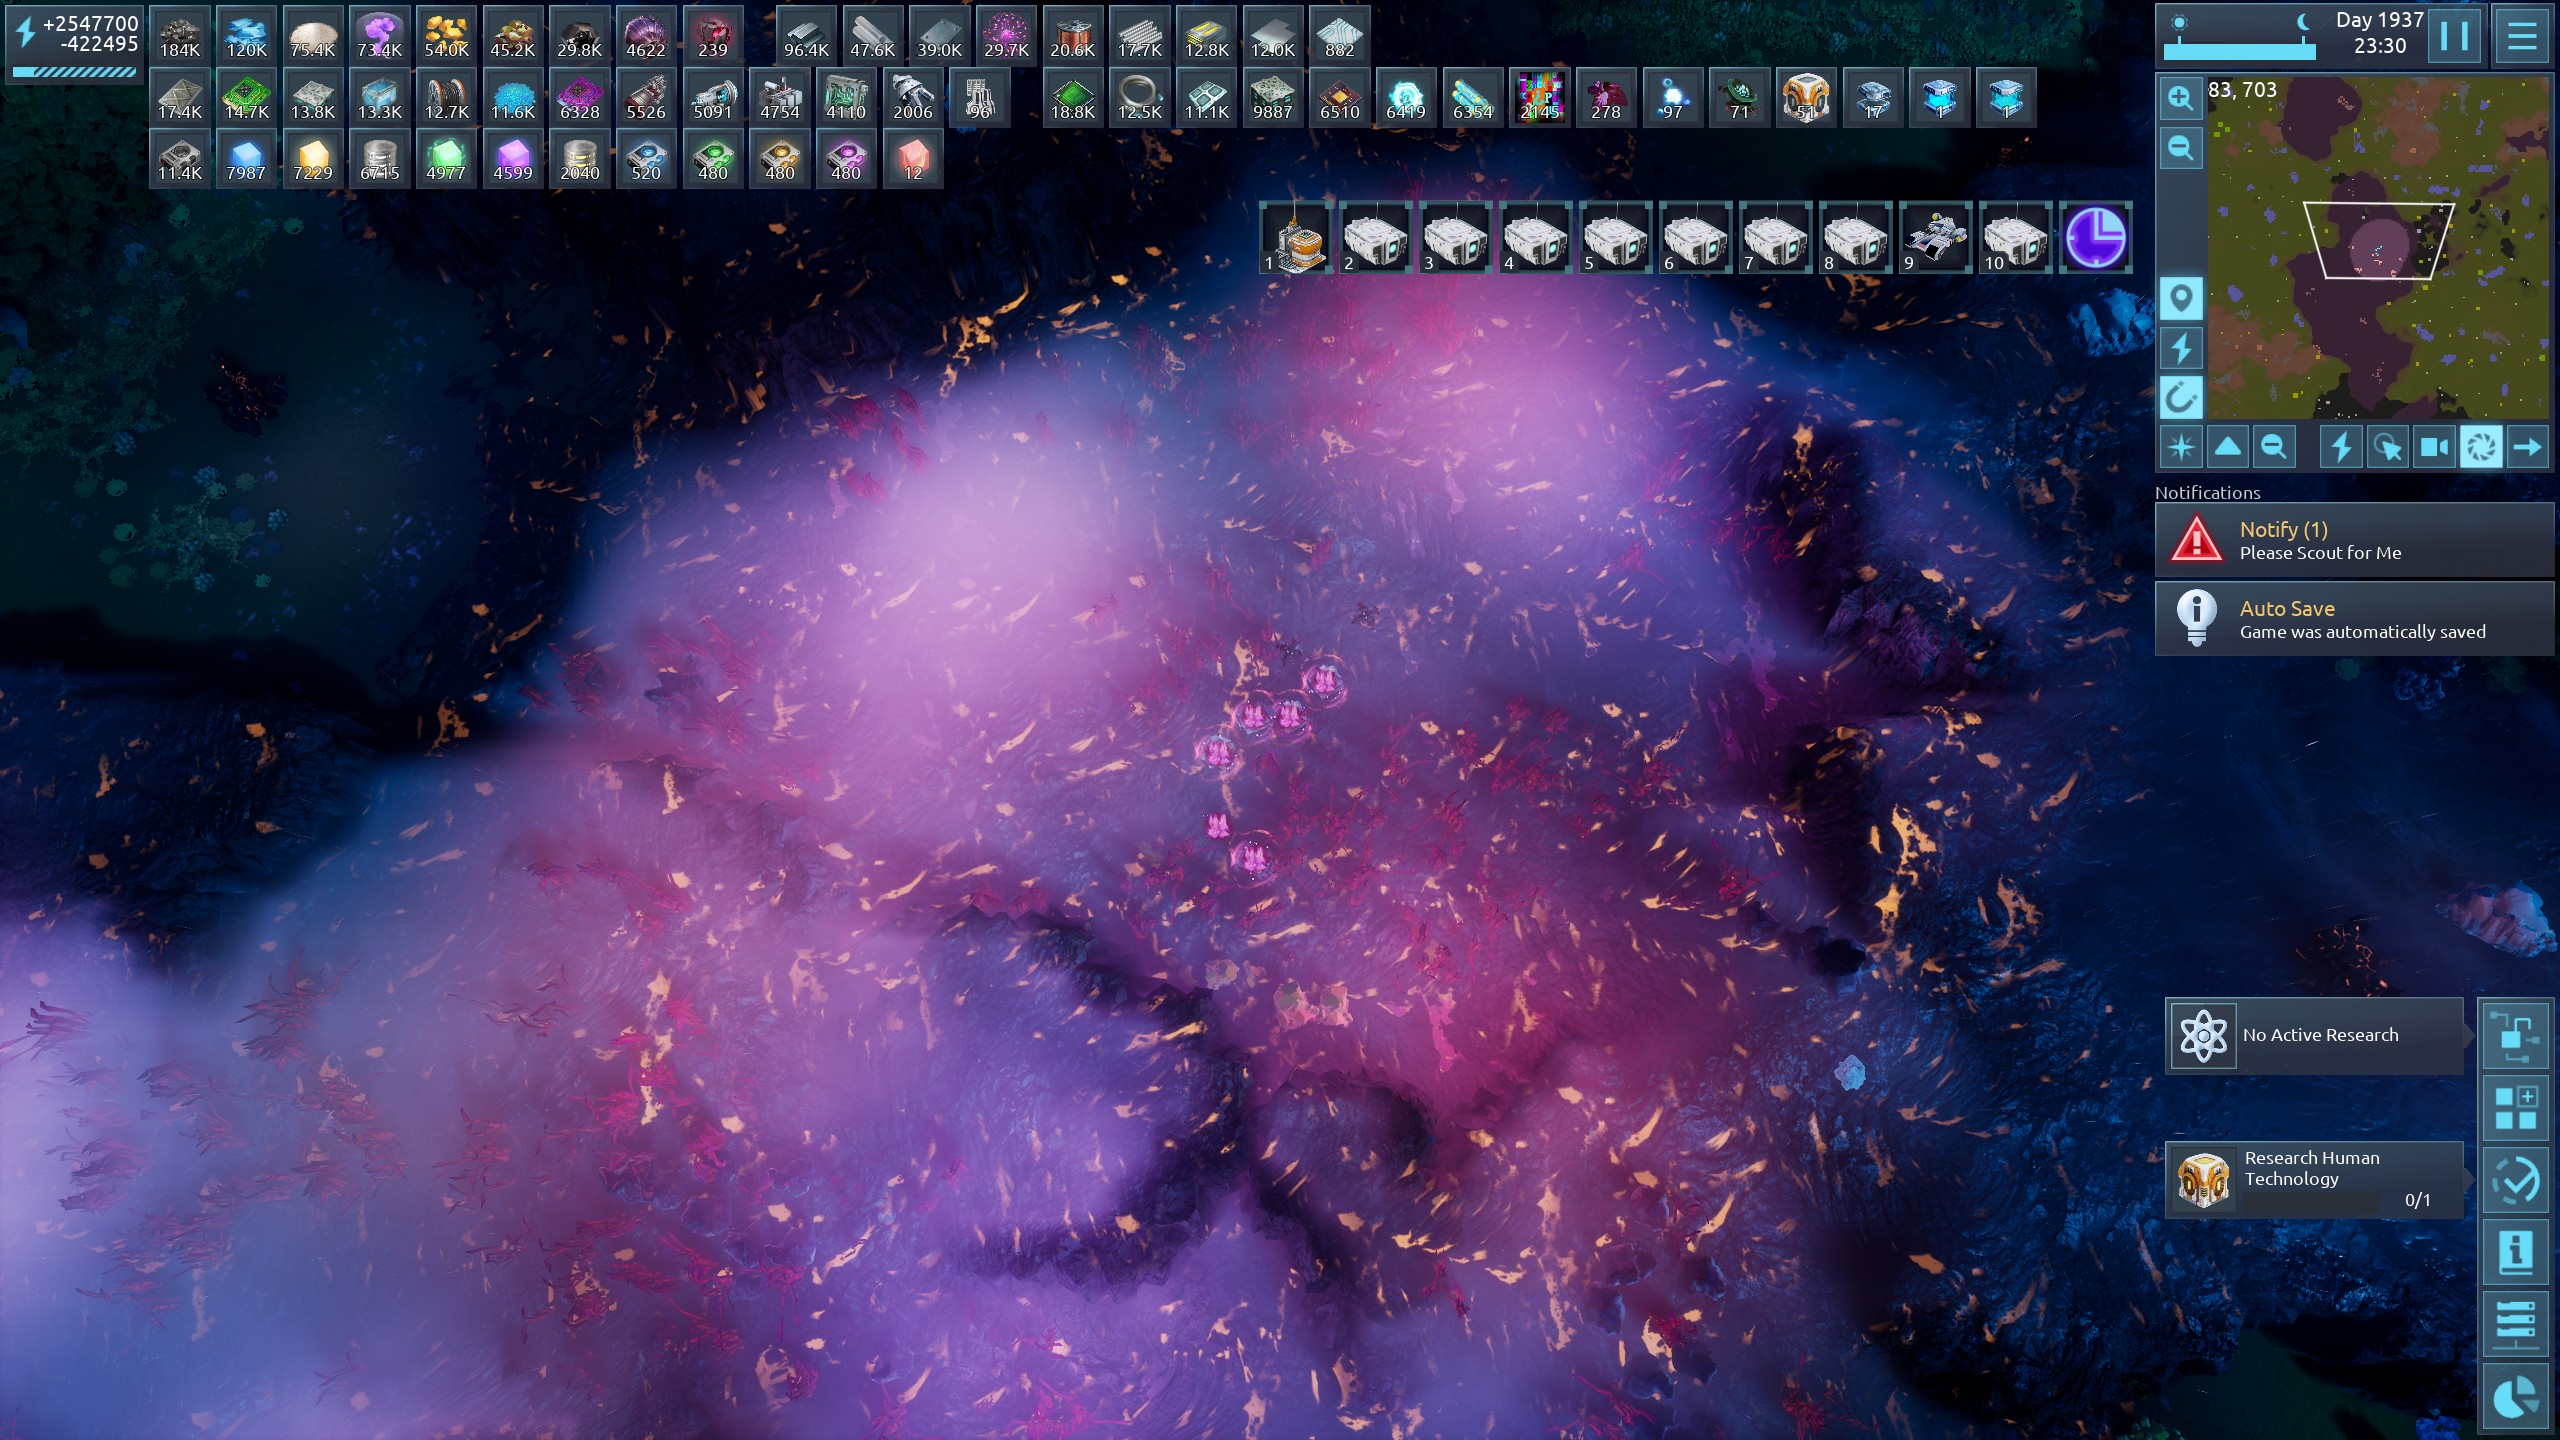This screenshot has height=1440, width=2560.
Task: Pause the game simulation
Action: (2453, 36)
